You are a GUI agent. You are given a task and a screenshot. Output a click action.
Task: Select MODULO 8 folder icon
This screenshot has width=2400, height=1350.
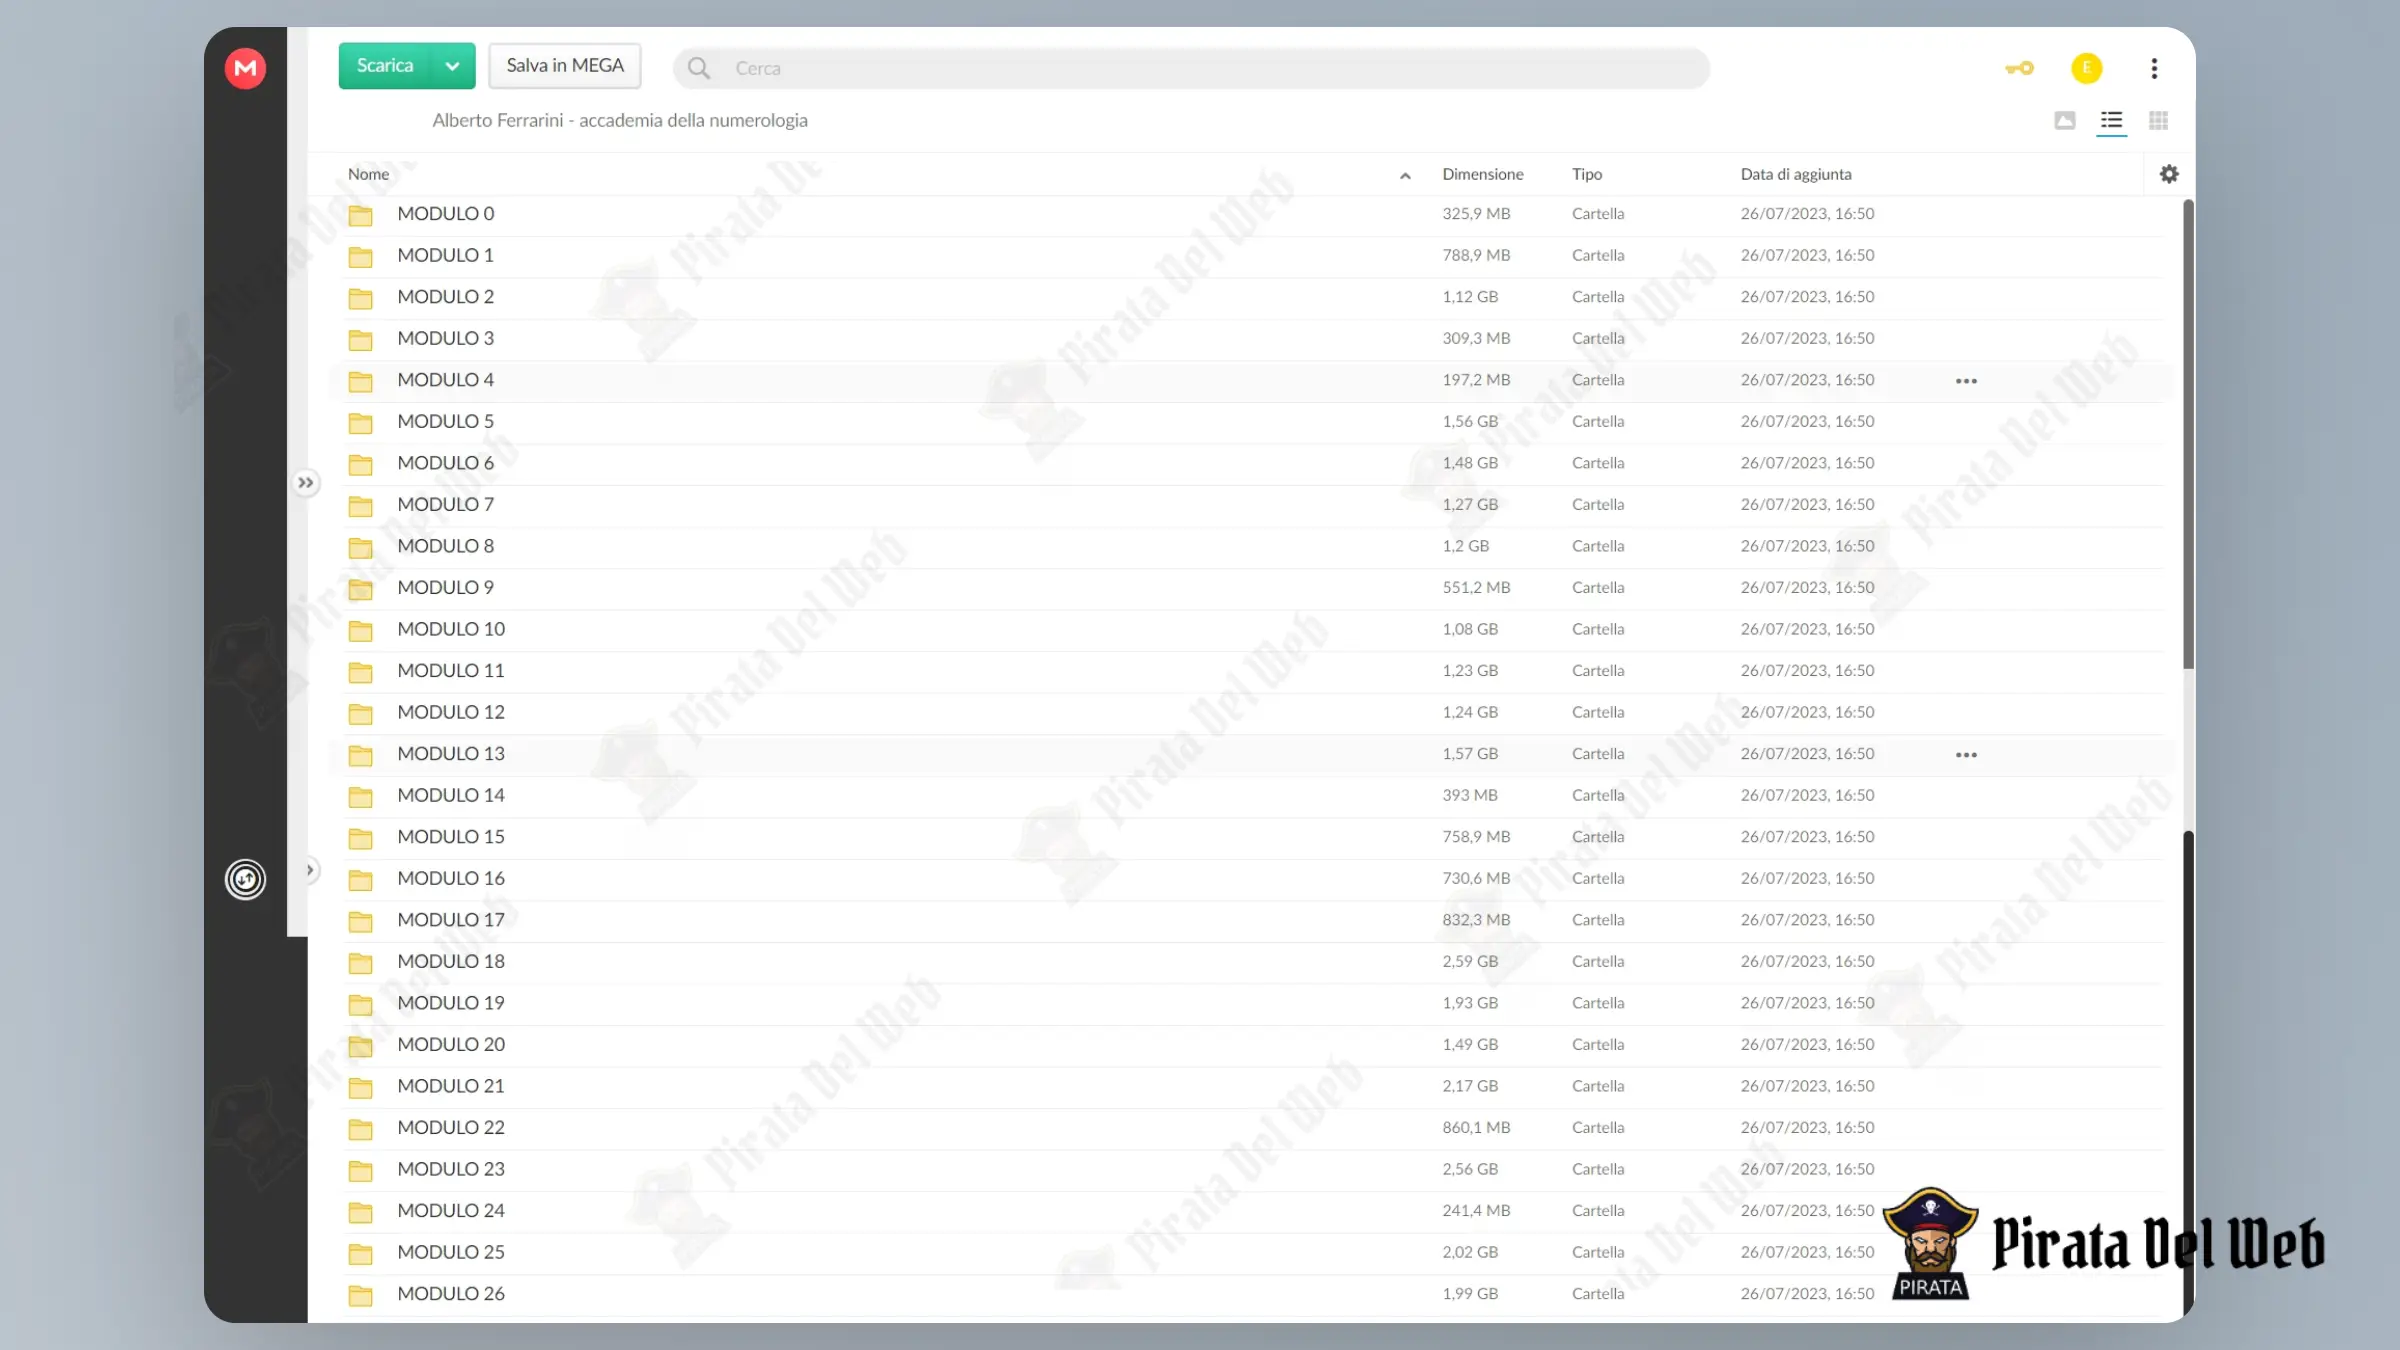point(360,547)
